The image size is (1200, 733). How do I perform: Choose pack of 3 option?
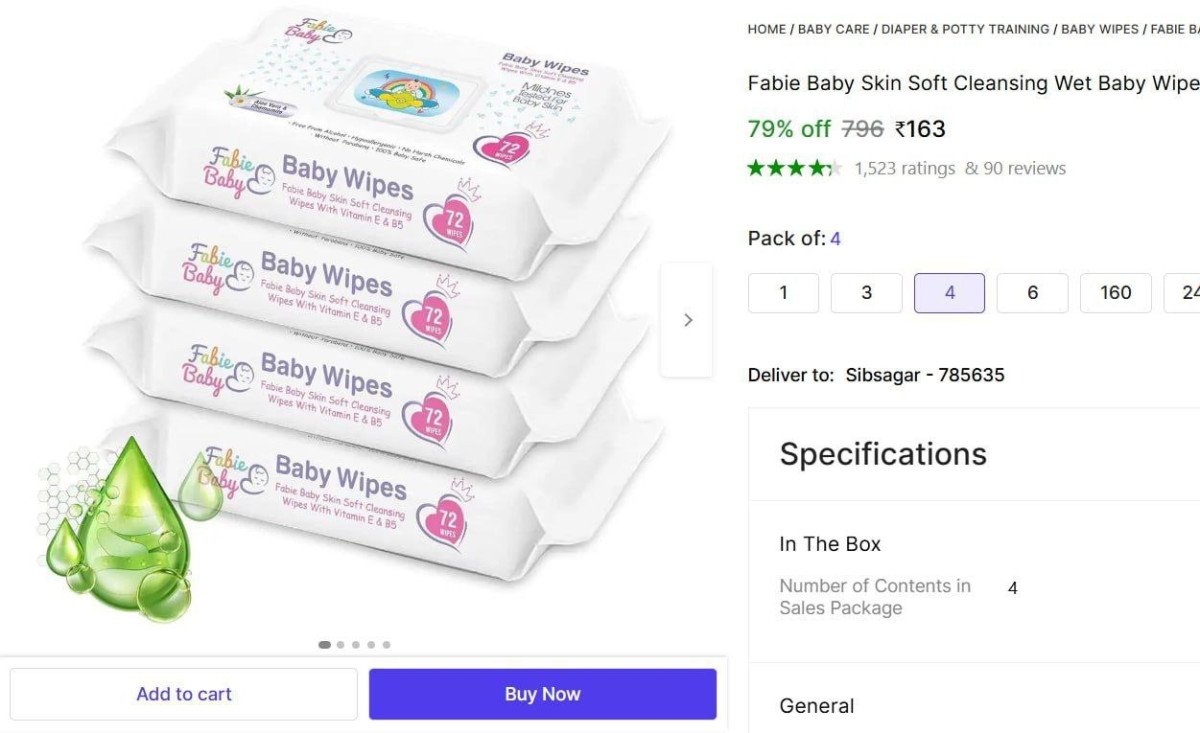coord(866,293)
